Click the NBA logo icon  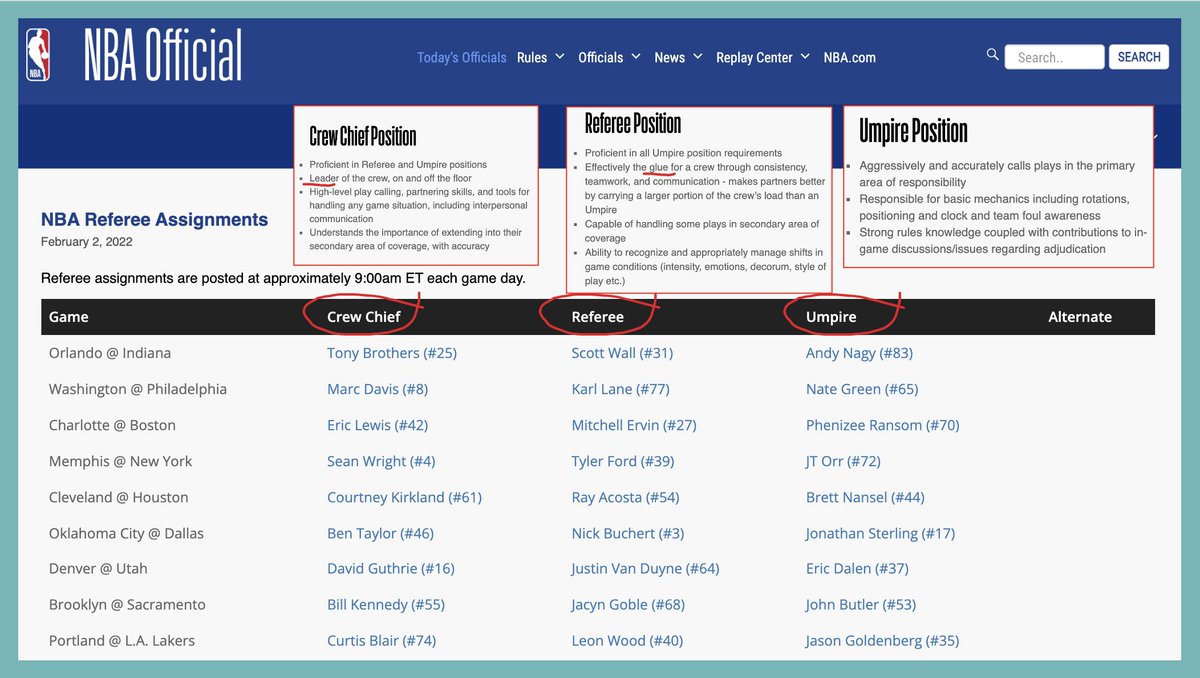pos(38,55)
